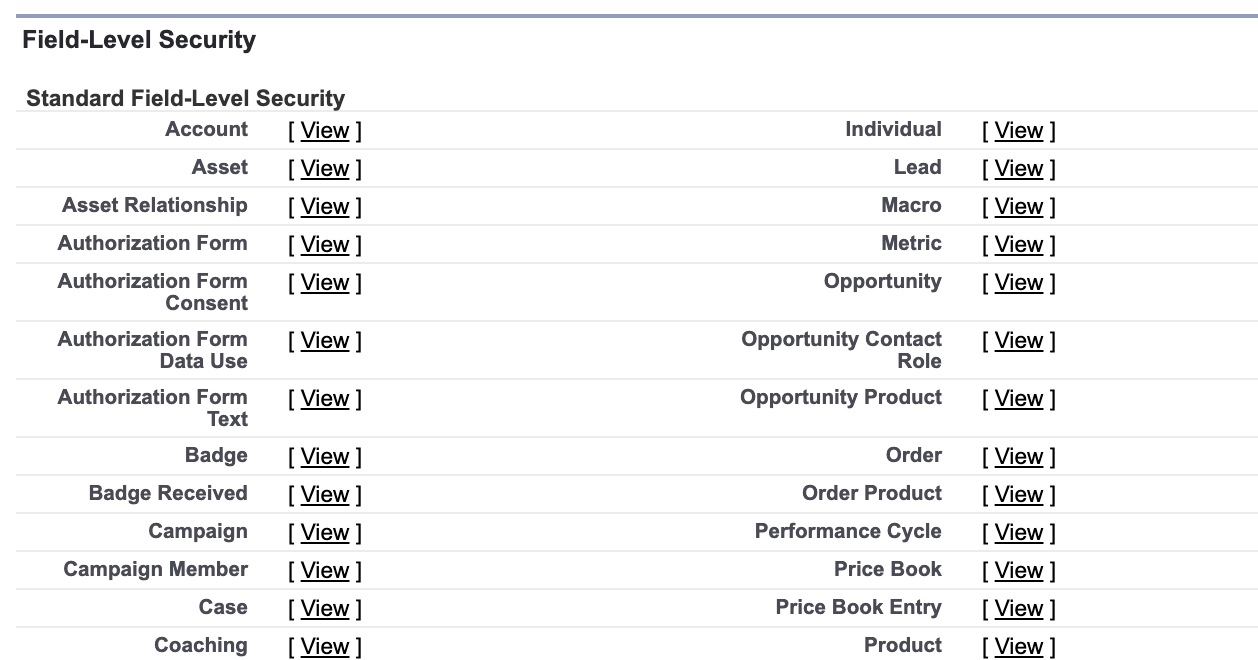Click the Badge View link

[325, 457]
